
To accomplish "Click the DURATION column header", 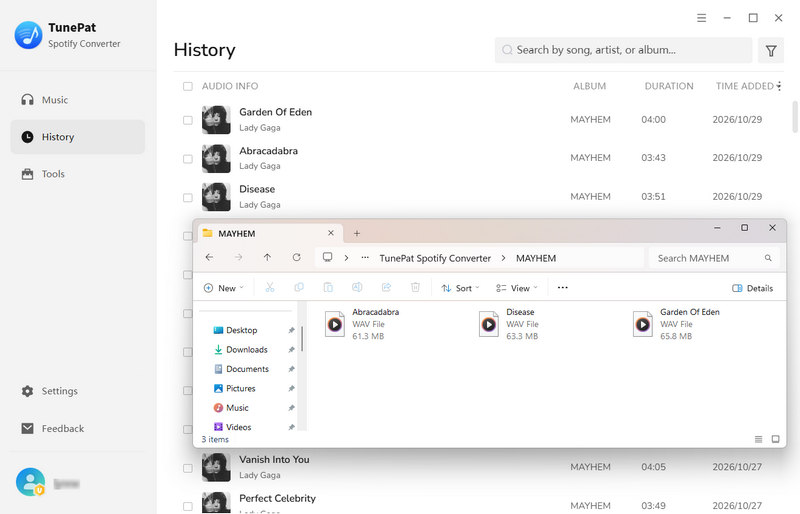I will [669, 86].
